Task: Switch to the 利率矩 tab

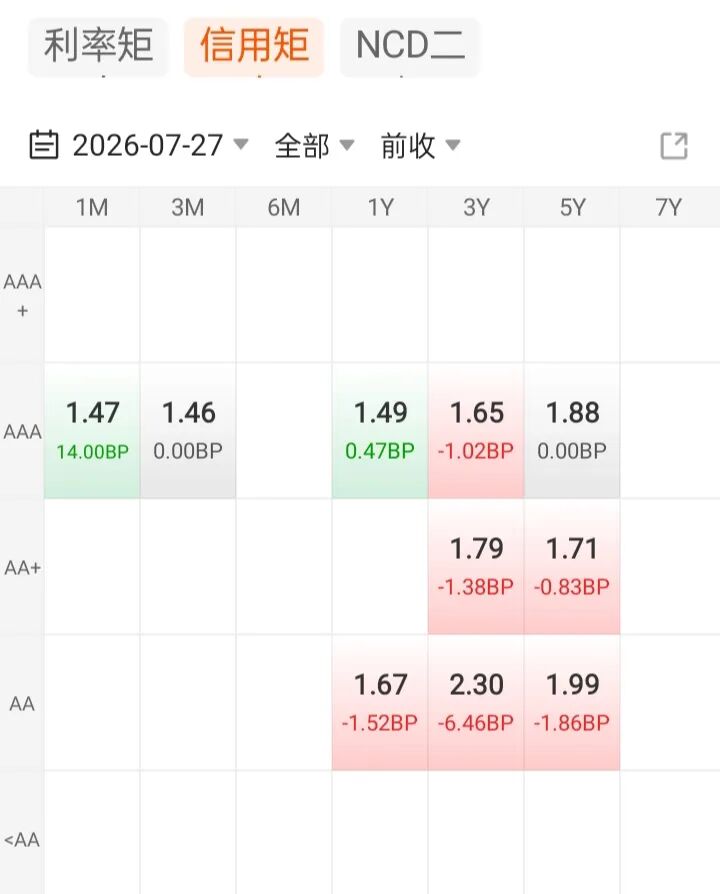Action: pyautogui.click(x=98, y=46)
